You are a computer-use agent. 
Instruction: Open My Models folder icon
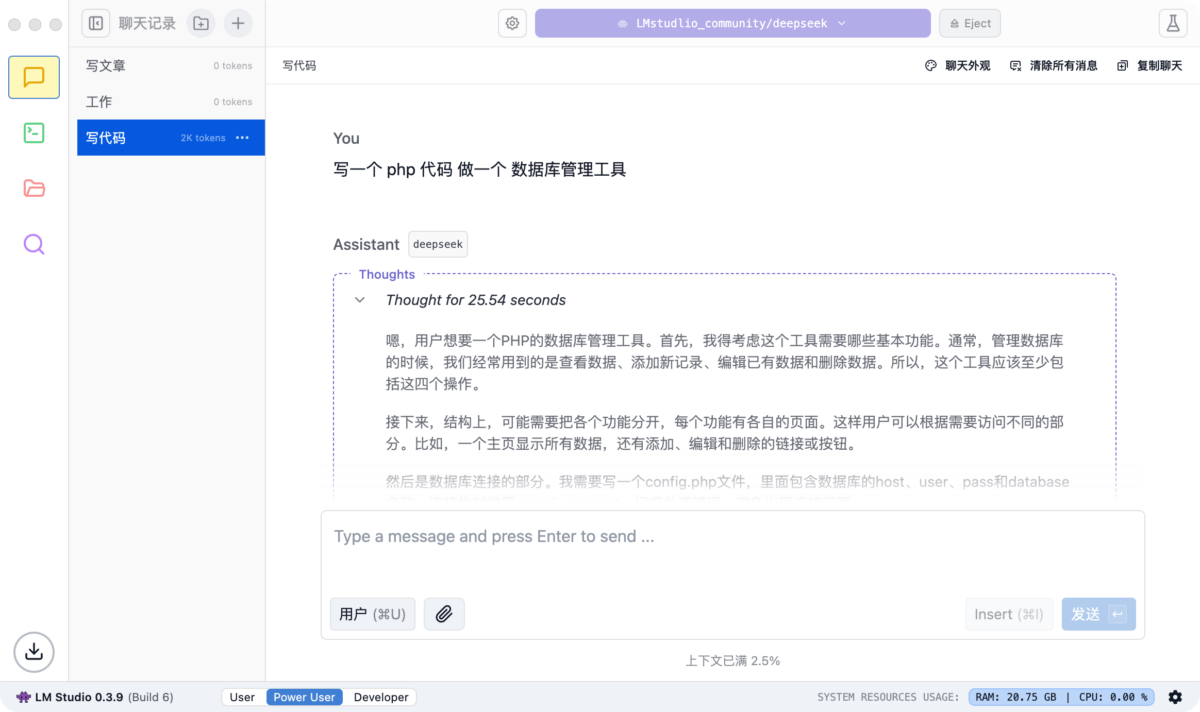click(34, 188)
